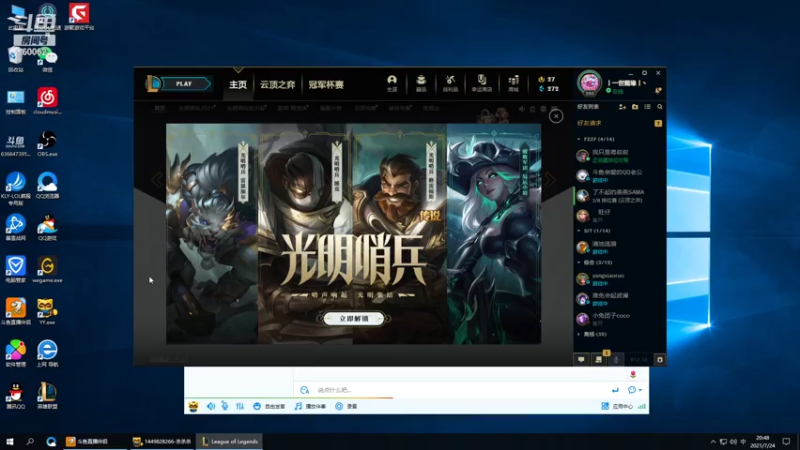Show the next promo slide arrow
The image size is (800, 450).
point(550,180)
